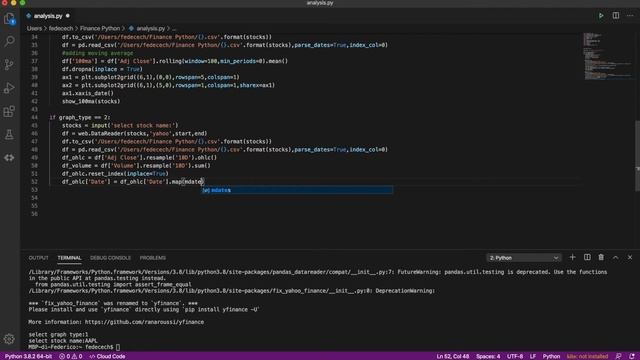Switch to the TERMINAL panel tab

pos(69,258)
